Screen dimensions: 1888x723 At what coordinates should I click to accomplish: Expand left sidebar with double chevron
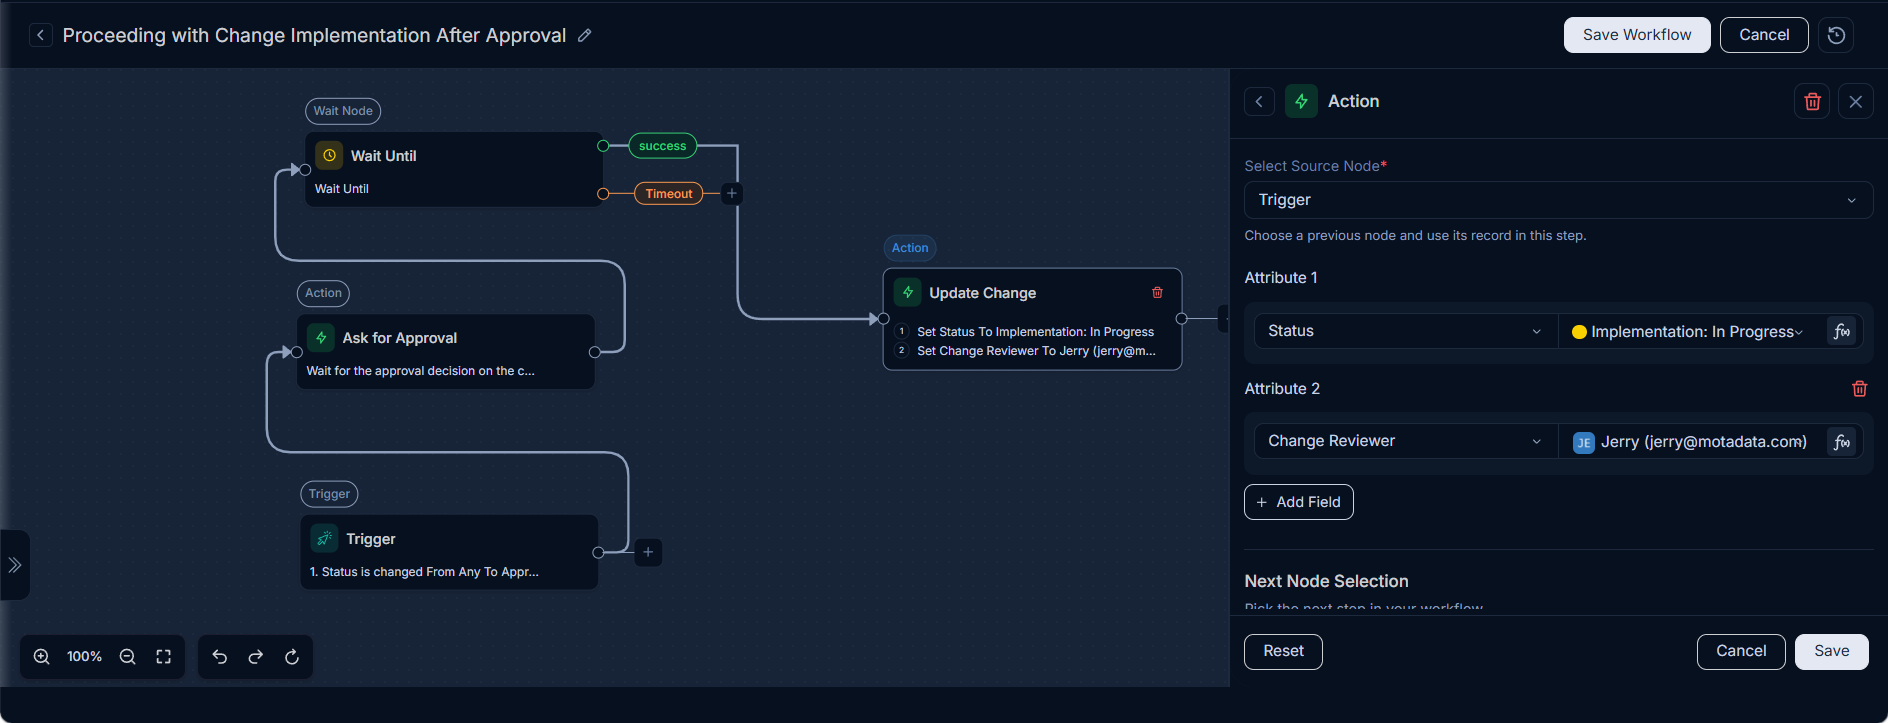click(x=15, y=565)
